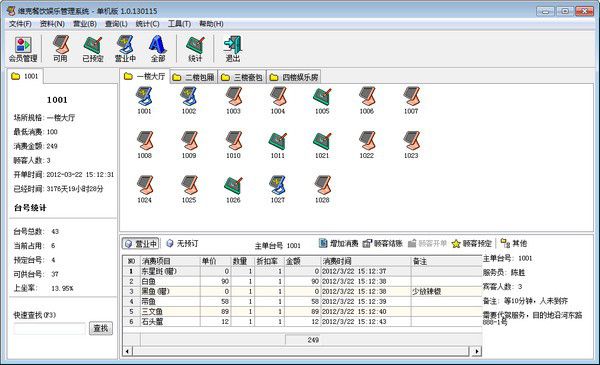The height and width of the screenshot is (365, 600).
Task: Click 顾客预定 customer reservation button
Action: point(471,243)
